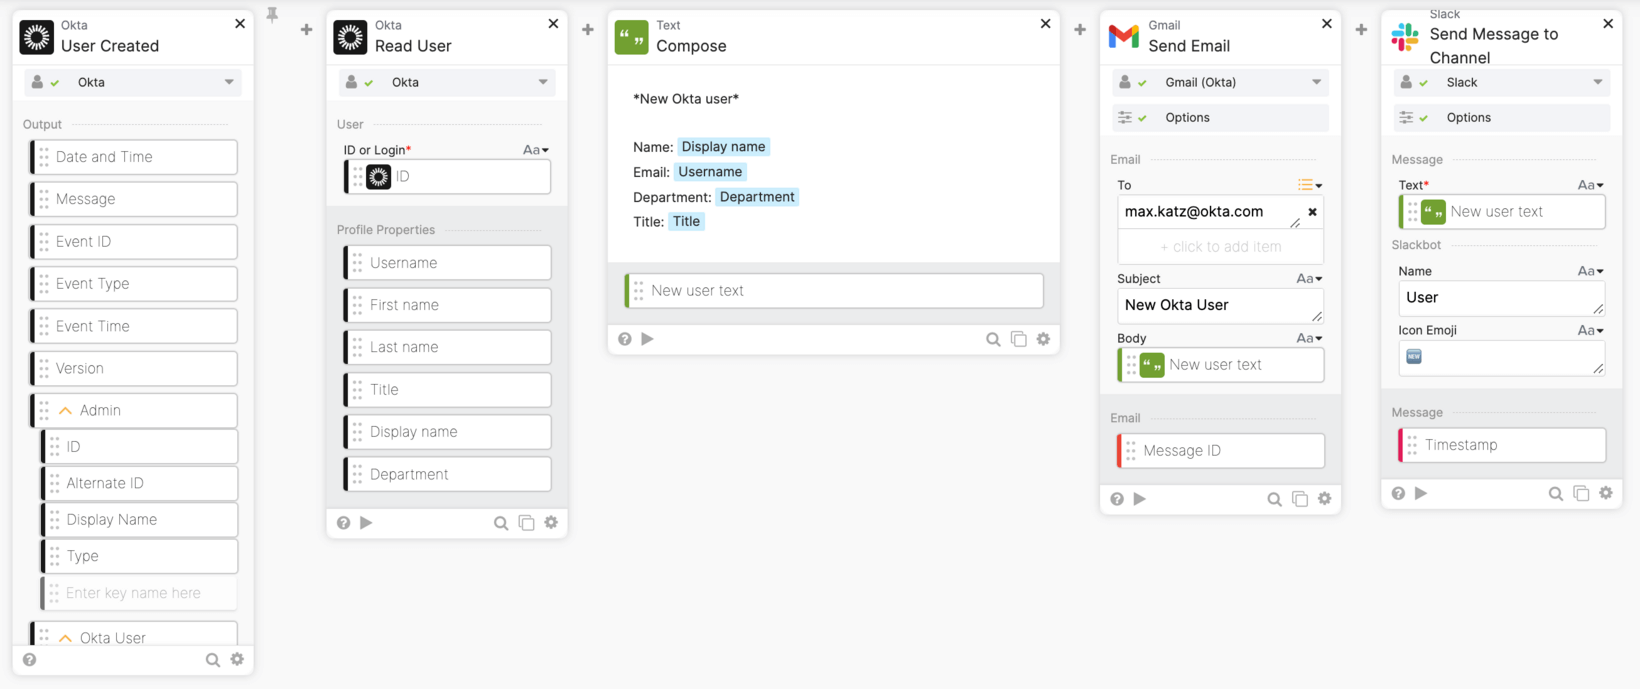
Task: Duplicate the Gmail Send Email card
Action: (x=1300, y=499)
